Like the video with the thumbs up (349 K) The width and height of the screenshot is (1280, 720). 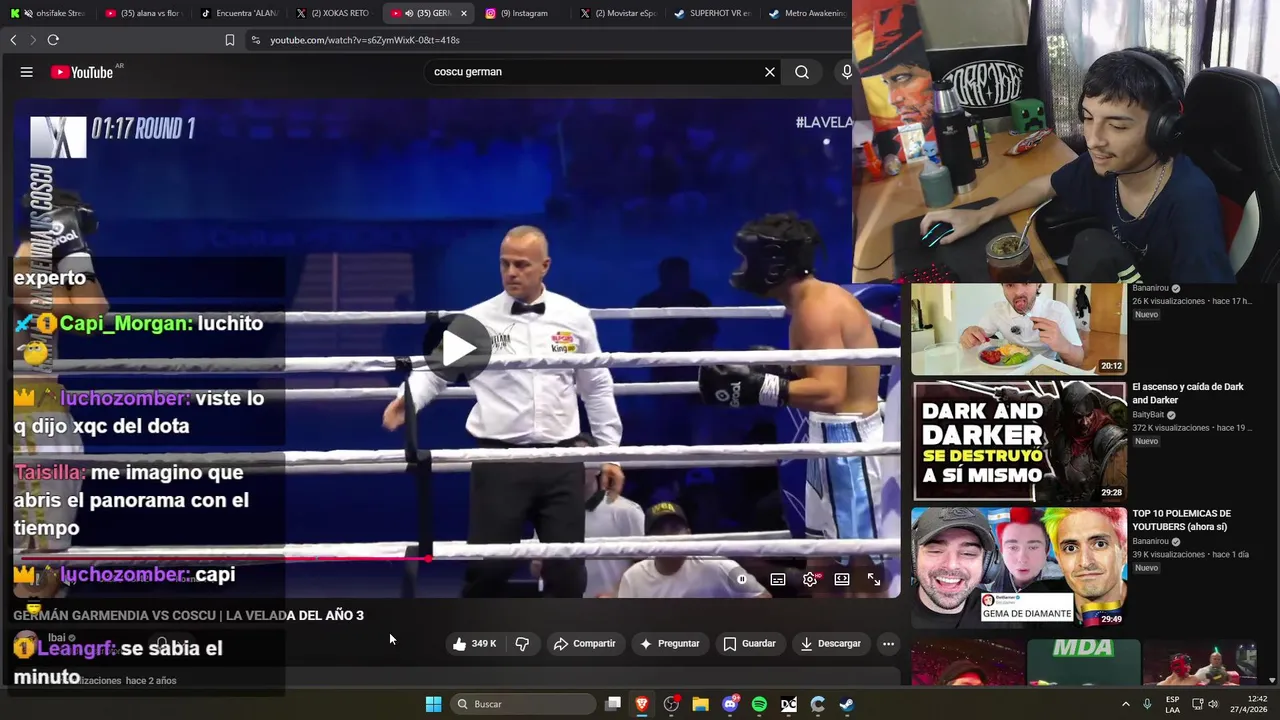point(475,644)
